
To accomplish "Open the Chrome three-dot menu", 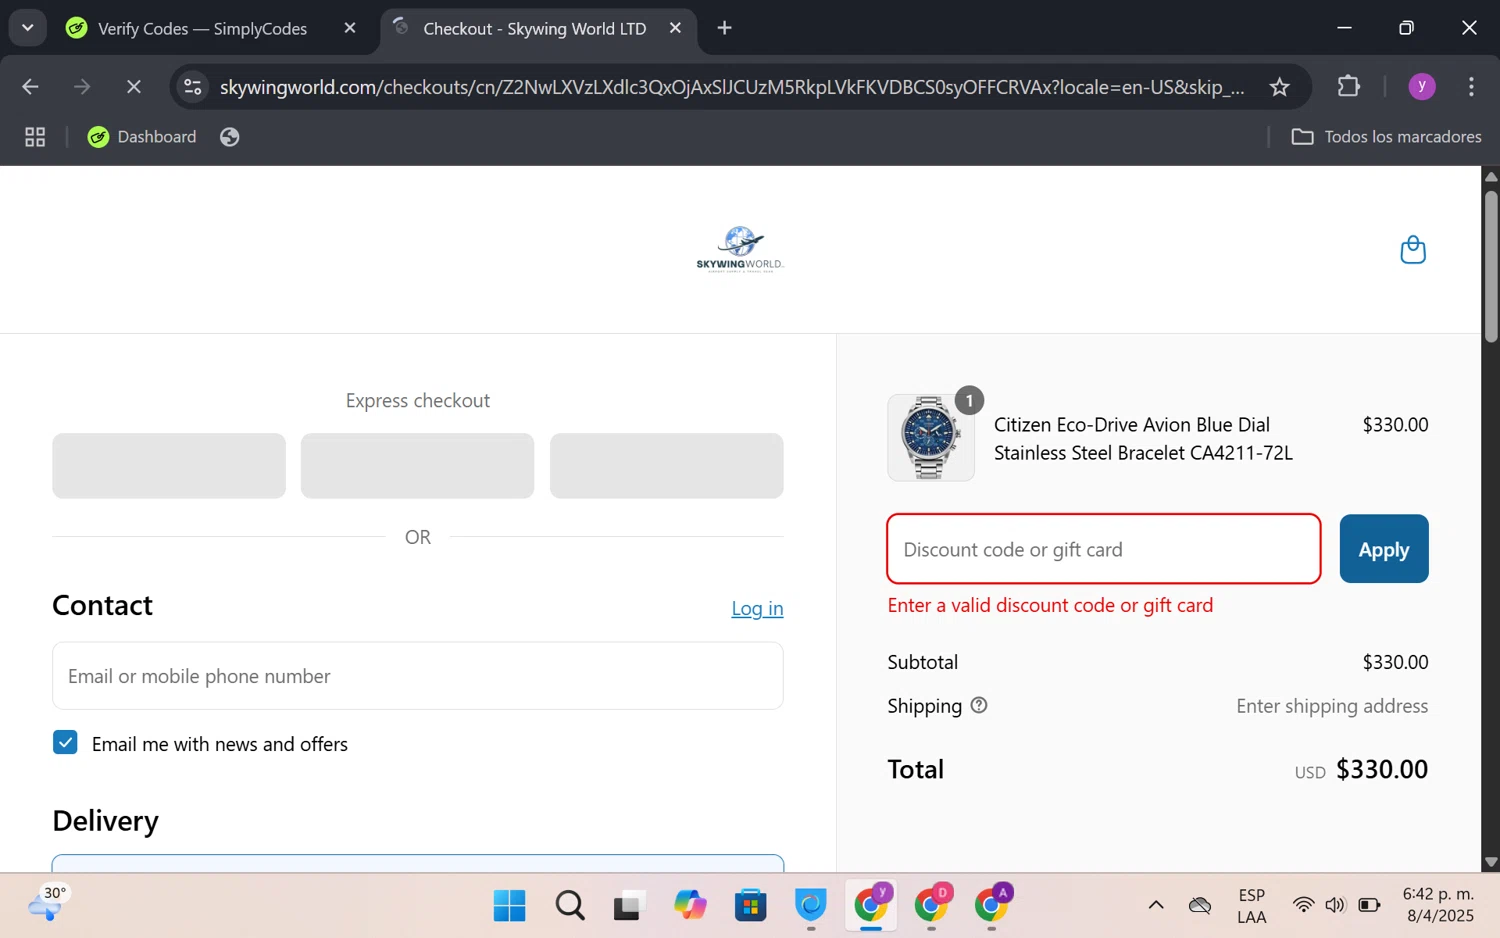I will click(x=1471, y=87).
